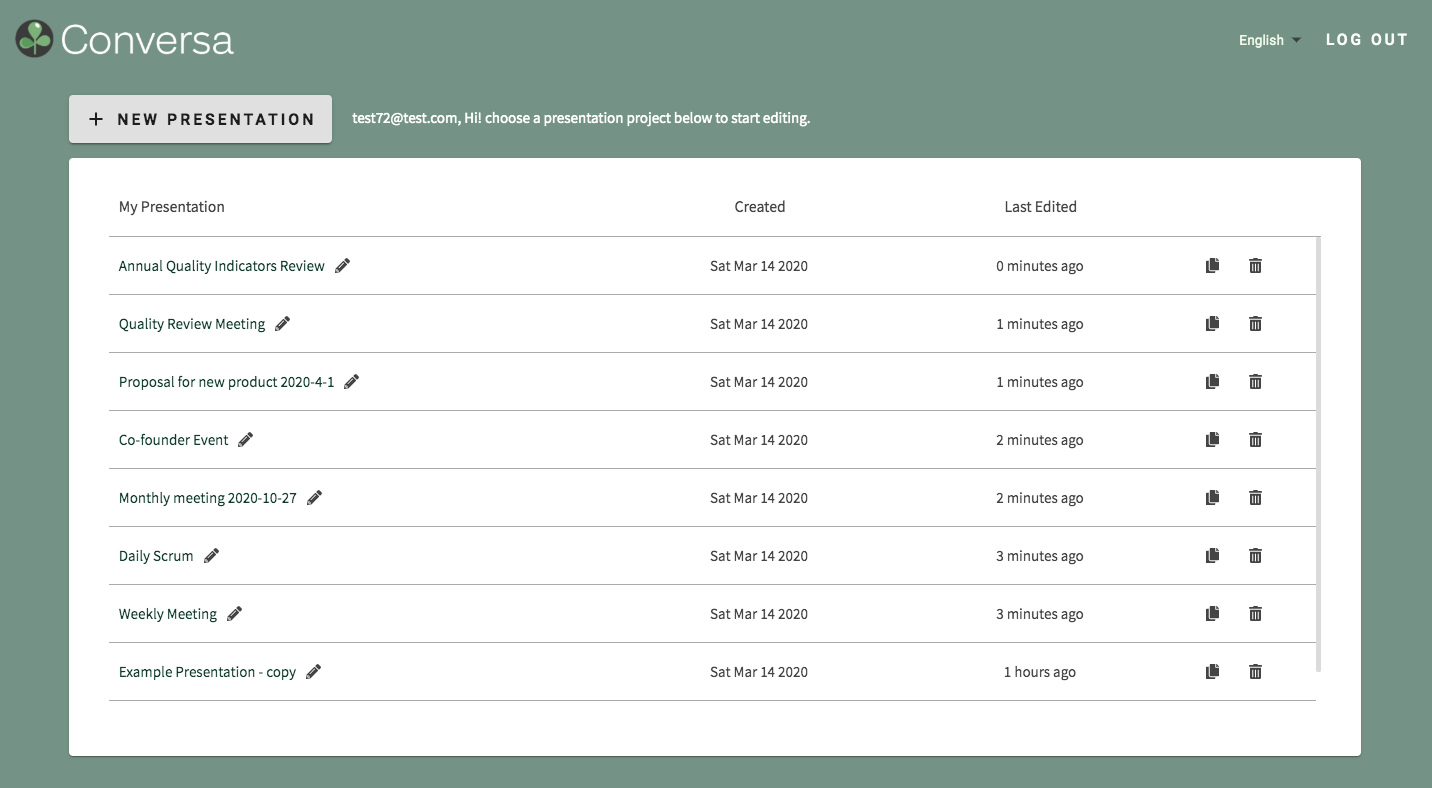Screen dimensions: 1432x788
Task: Click the Conversa clover logo
Action: point(34,39)
